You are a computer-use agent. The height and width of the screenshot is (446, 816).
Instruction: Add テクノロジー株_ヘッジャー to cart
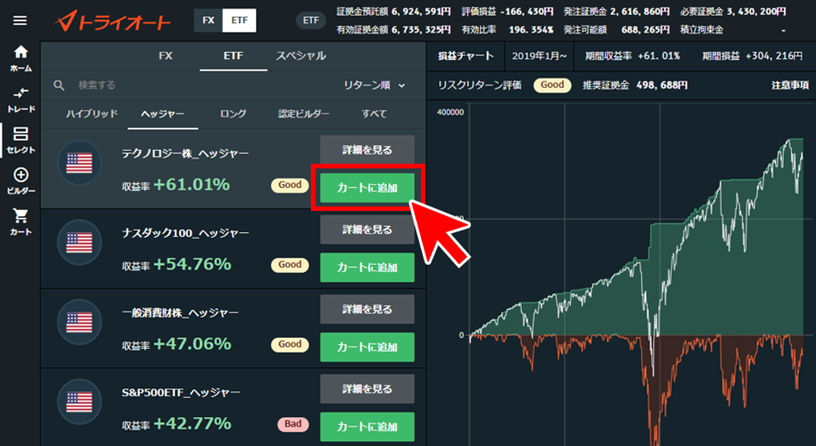[367, 188]
